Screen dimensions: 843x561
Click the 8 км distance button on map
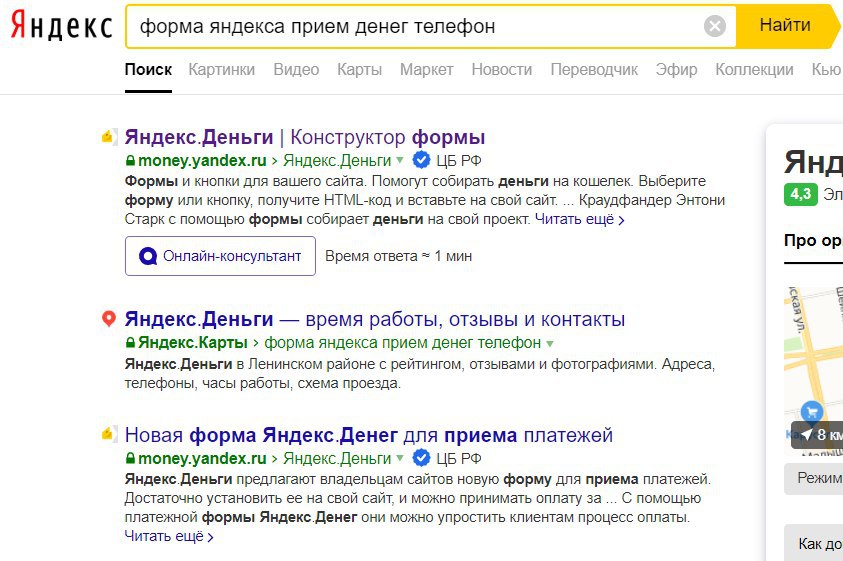(x=817, y=435)
